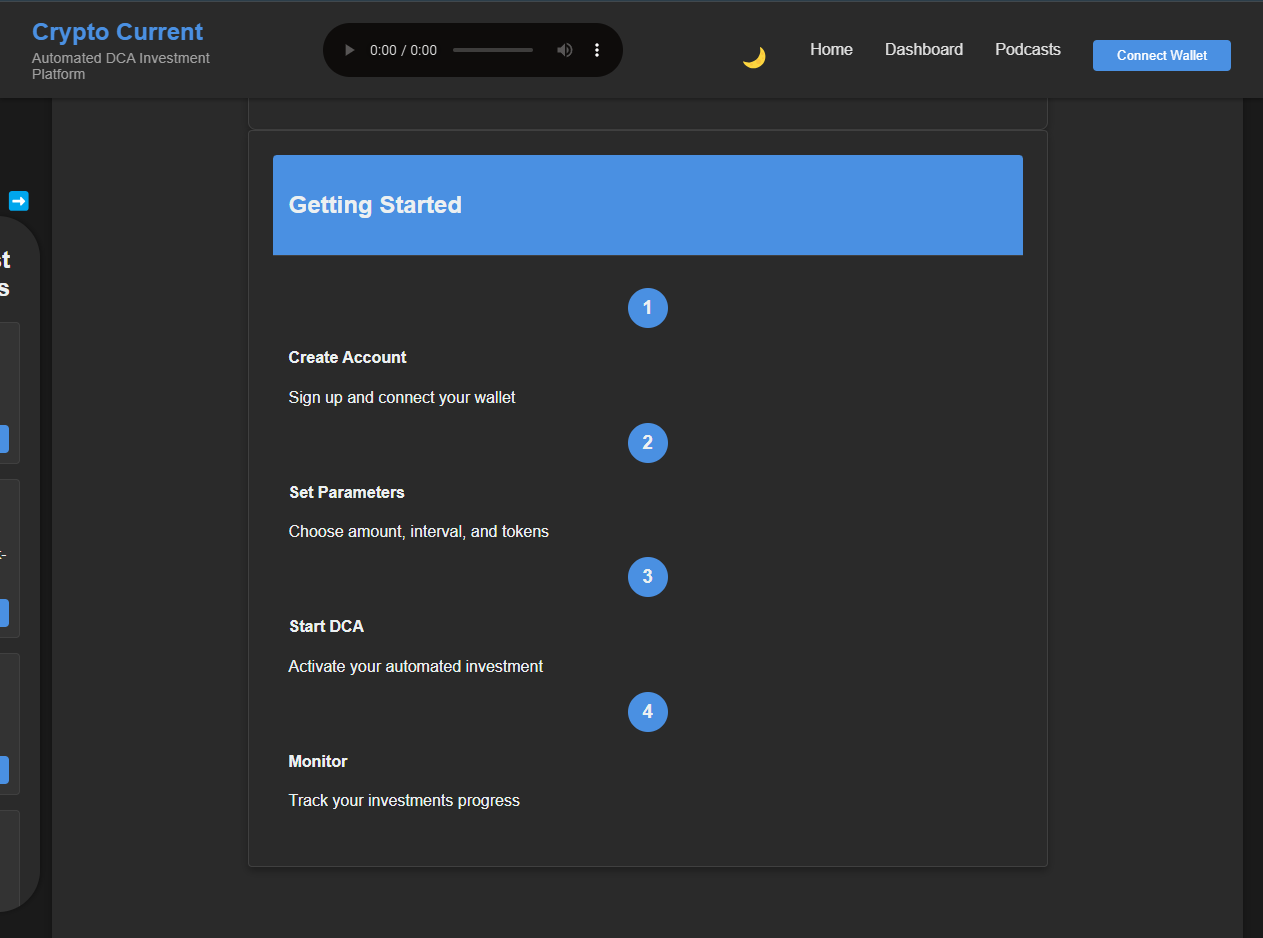Toggle dark mode with the moon icon
This screenshot has width=1263, height=938.
(754, 57)
